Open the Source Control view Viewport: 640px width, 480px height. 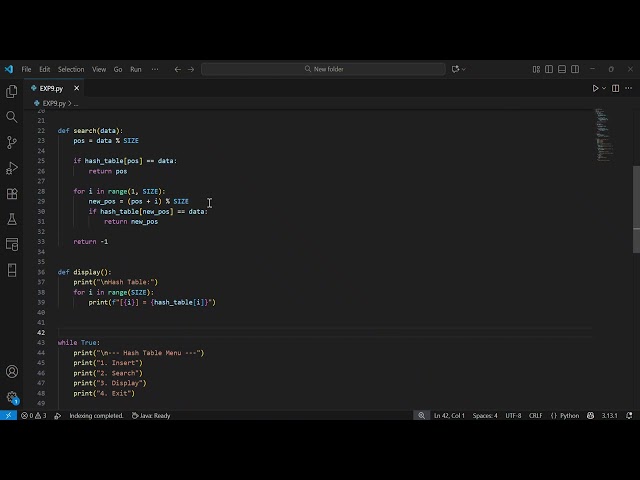[x=12, y=142]
